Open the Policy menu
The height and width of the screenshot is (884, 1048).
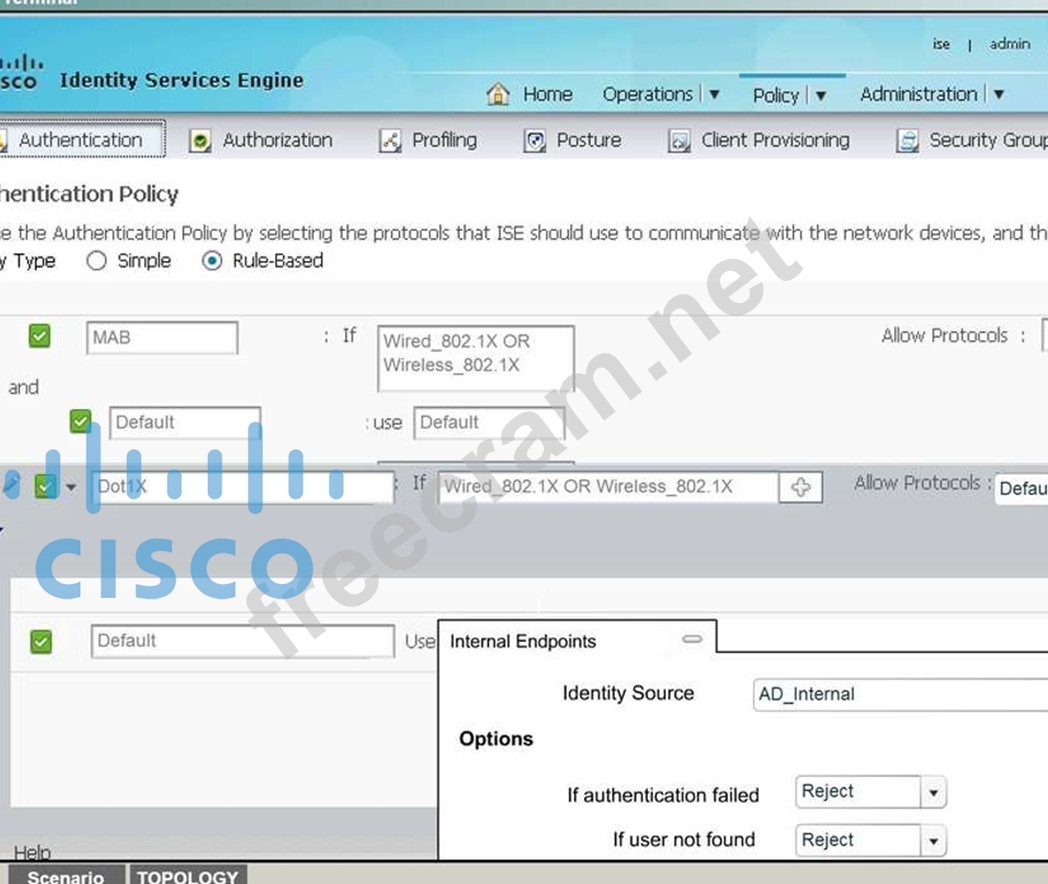pos(776,95)
